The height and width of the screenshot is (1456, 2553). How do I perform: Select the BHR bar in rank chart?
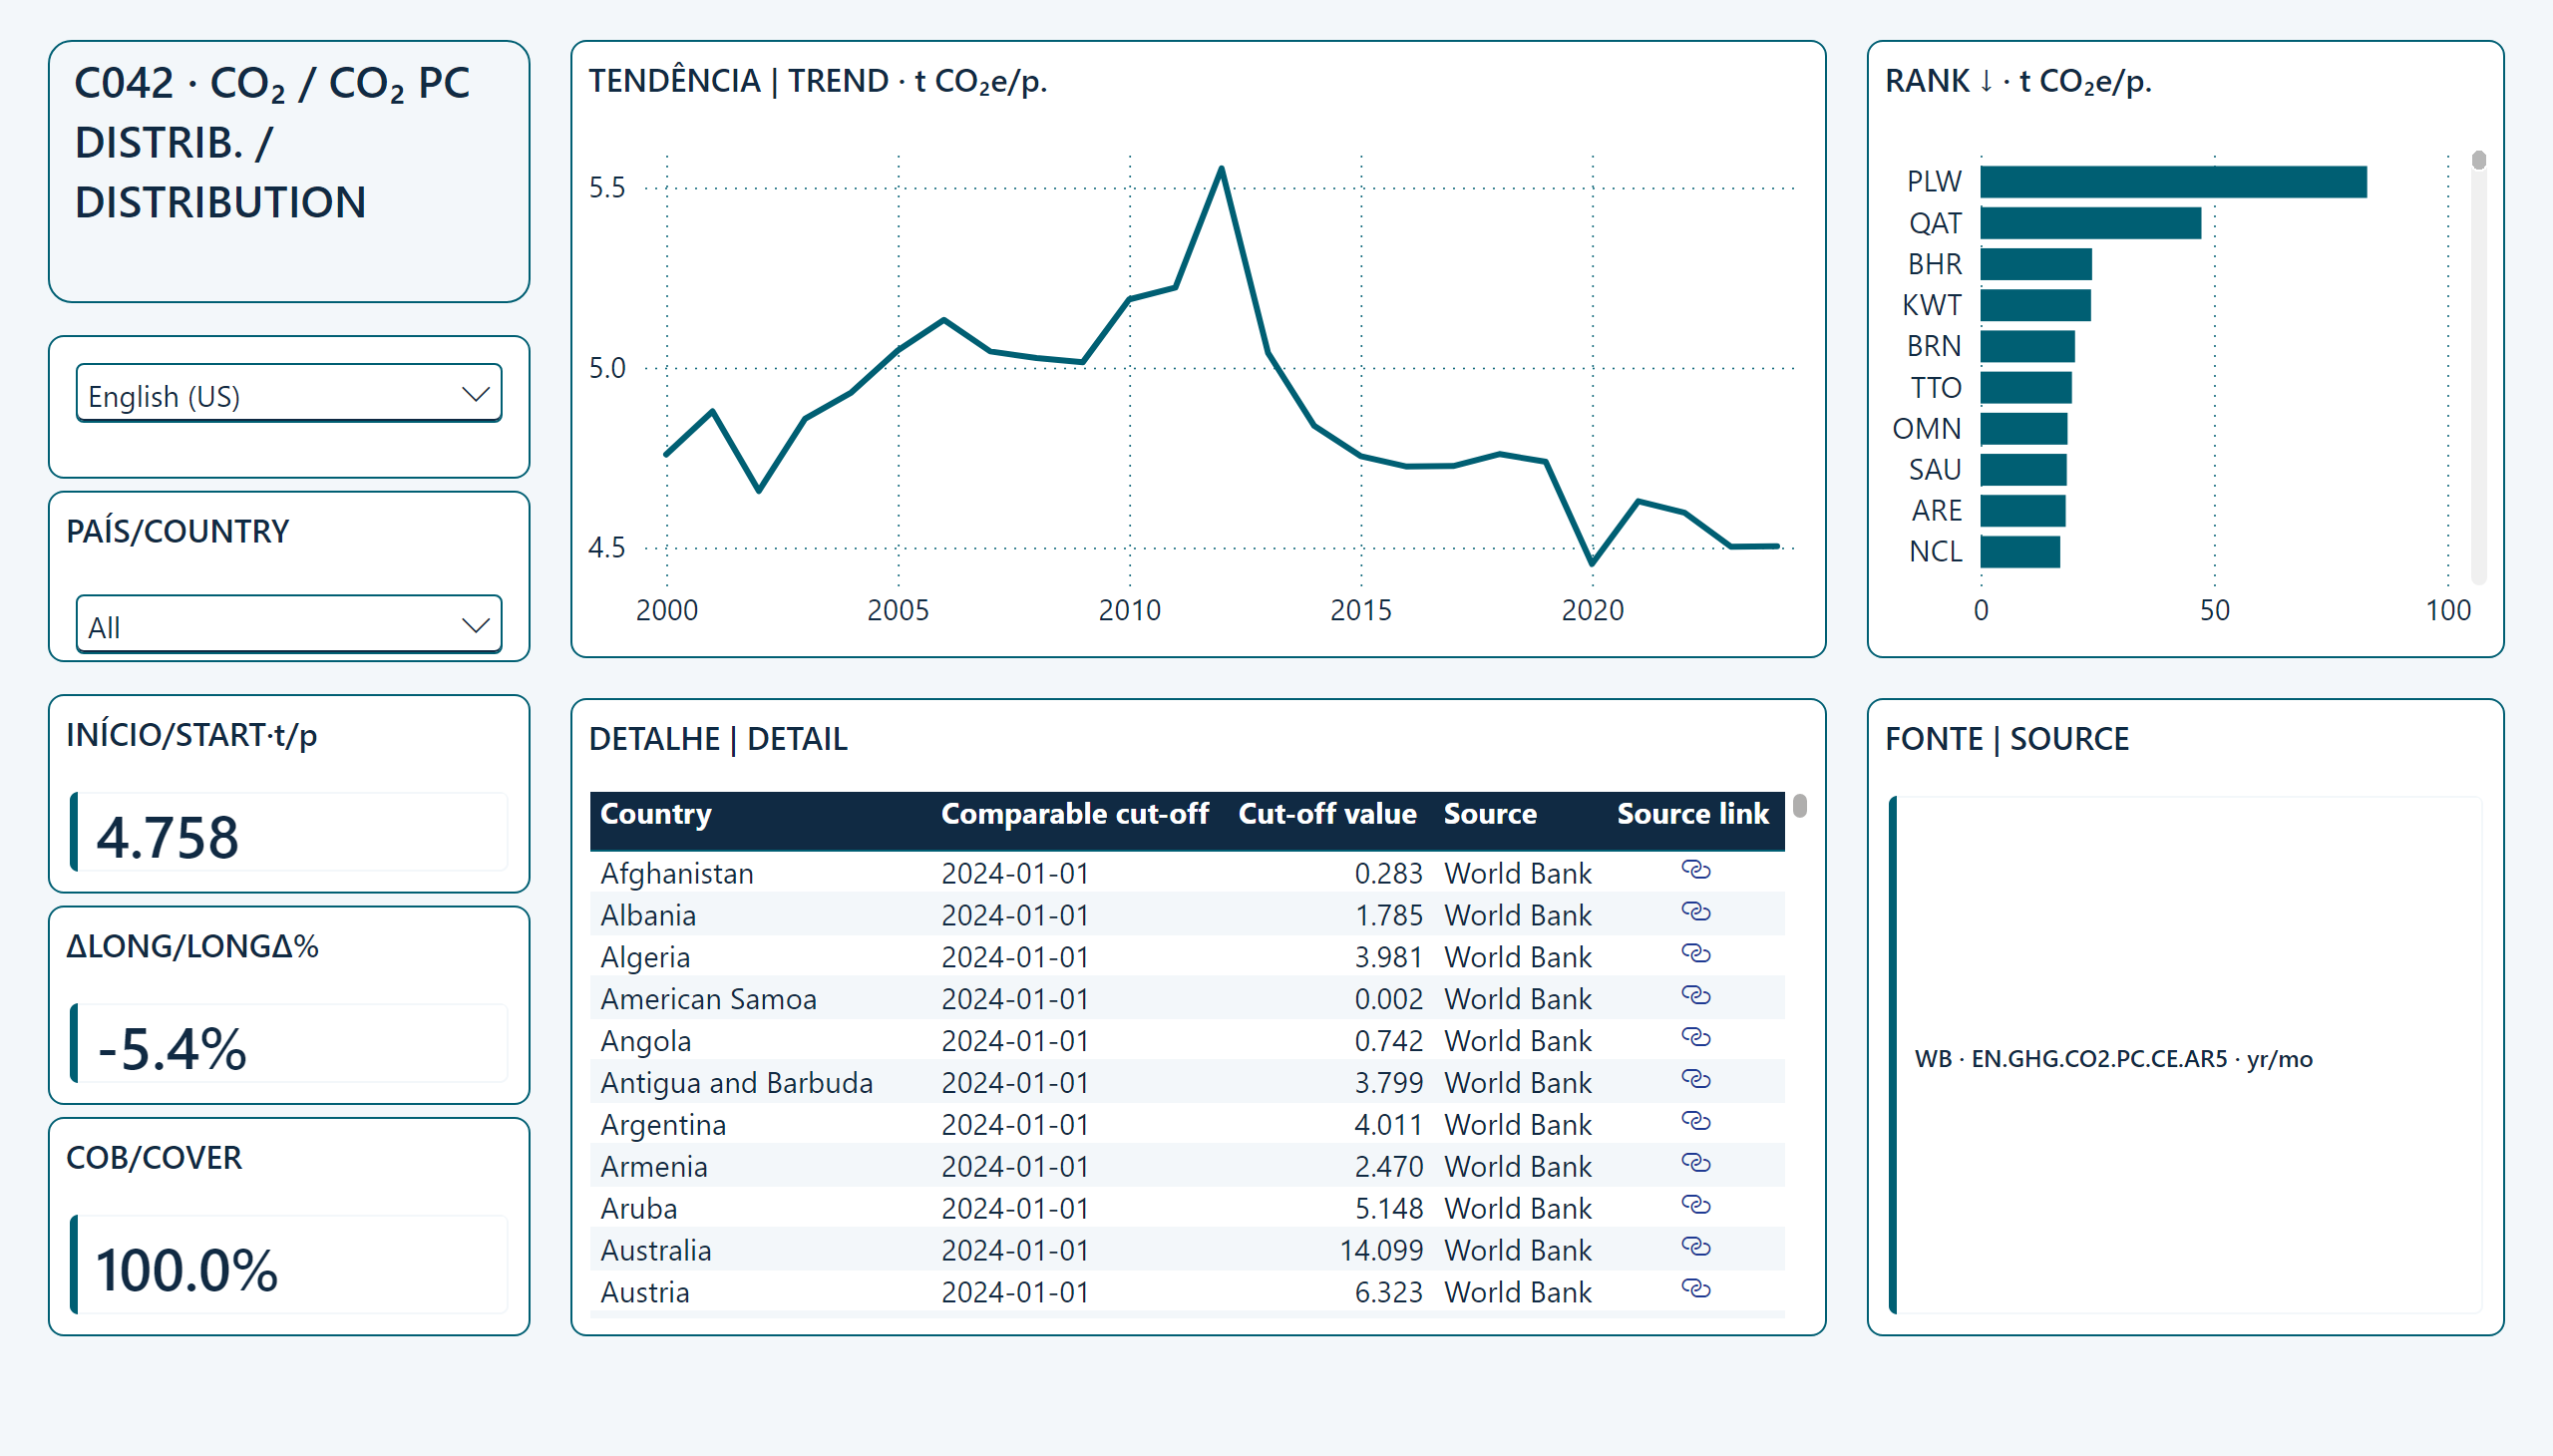(x=2036, y=264)
